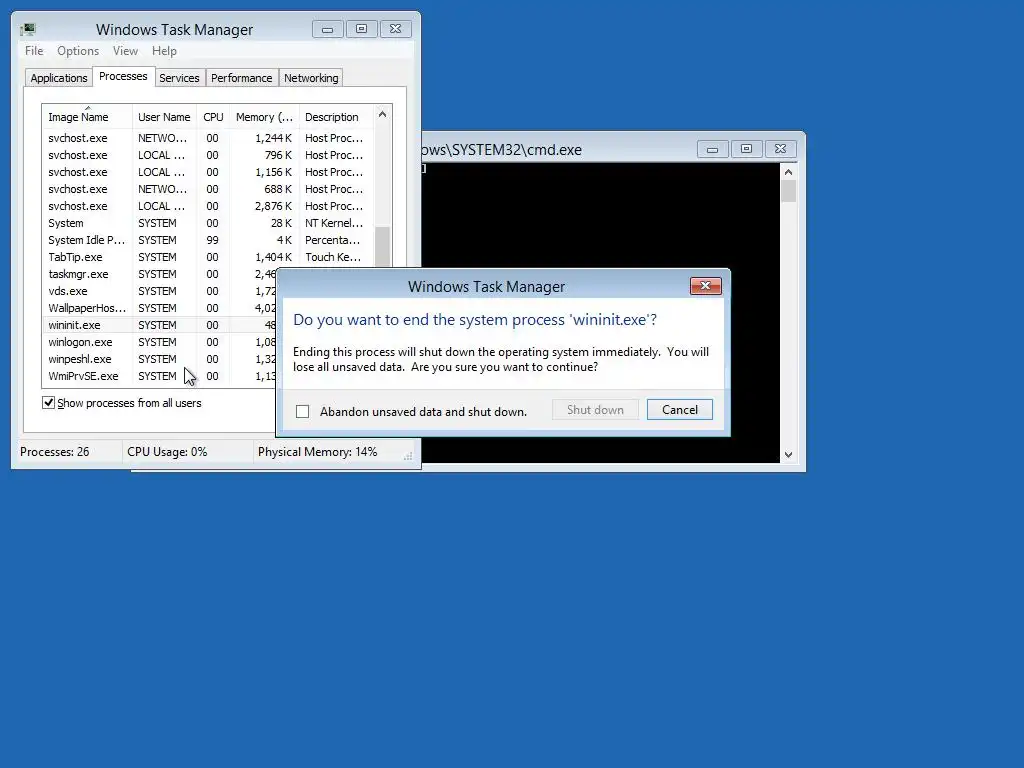Viewport: 1024px width, 768px height.
Task: Select the vds.exe process
Action: (161, 291)
